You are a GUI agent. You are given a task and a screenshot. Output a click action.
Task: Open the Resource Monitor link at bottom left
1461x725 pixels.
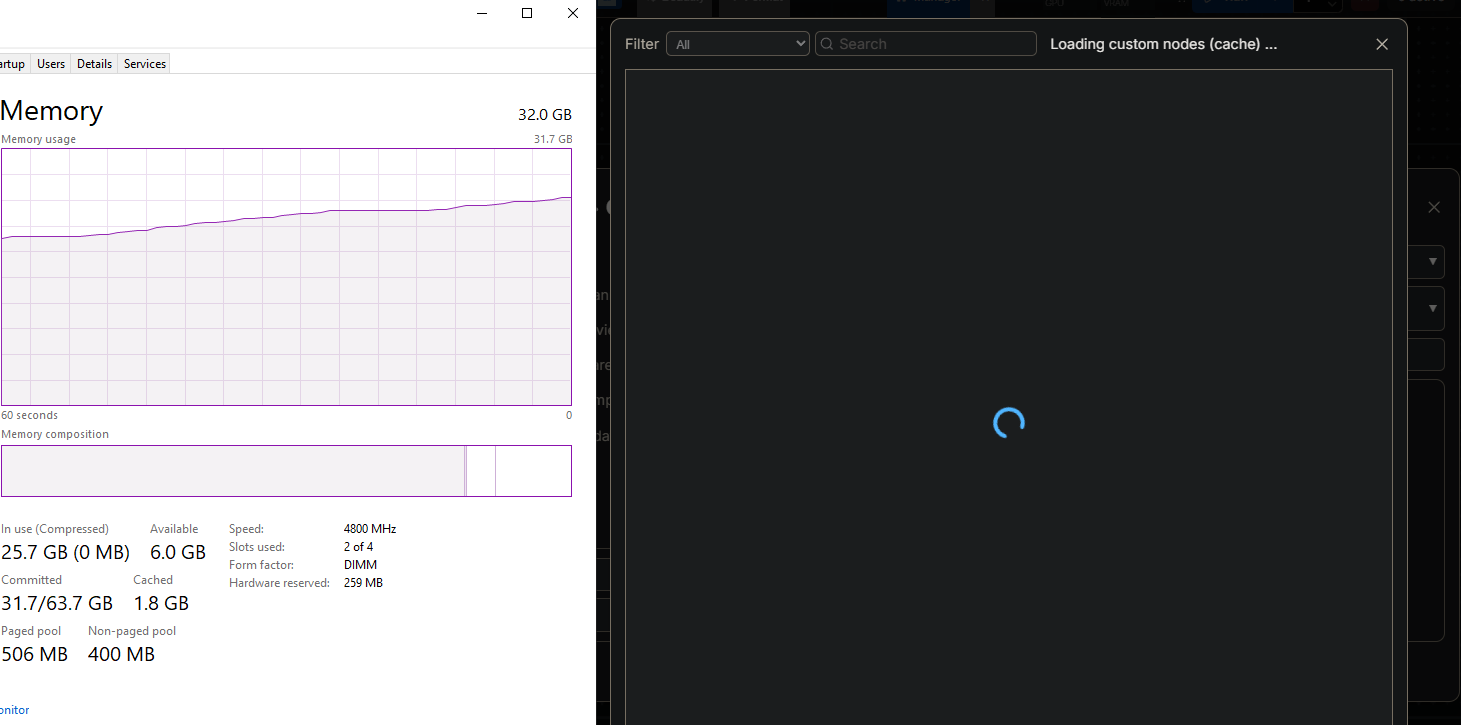pos(14,710)
